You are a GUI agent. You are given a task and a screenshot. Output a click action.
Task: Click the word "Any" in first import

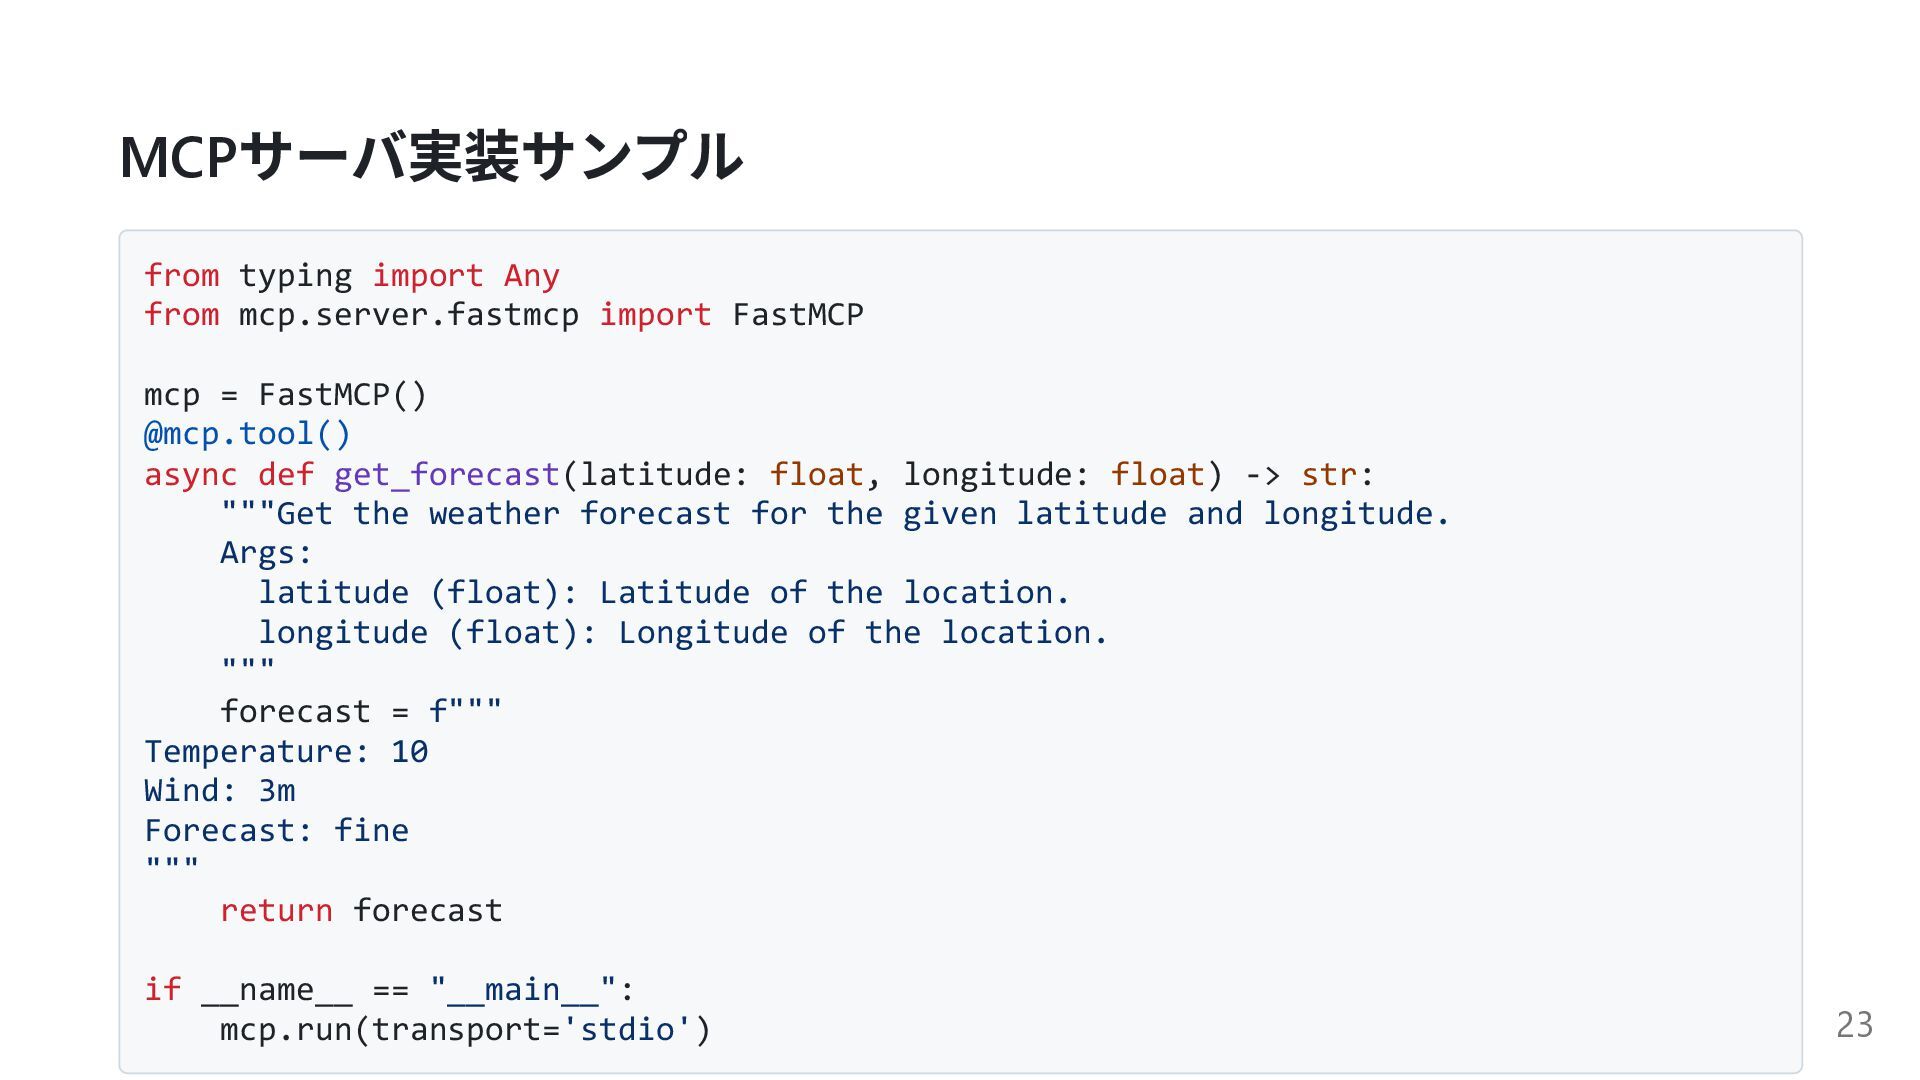(x=531, y=276)
